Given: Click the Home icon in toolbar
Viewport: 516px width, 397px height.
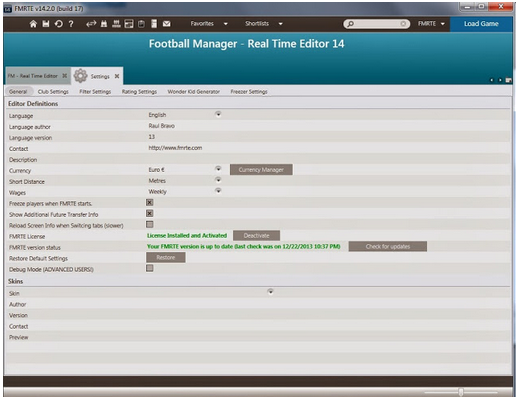Looking at the screenshot, I should click(x=33, y=24).
